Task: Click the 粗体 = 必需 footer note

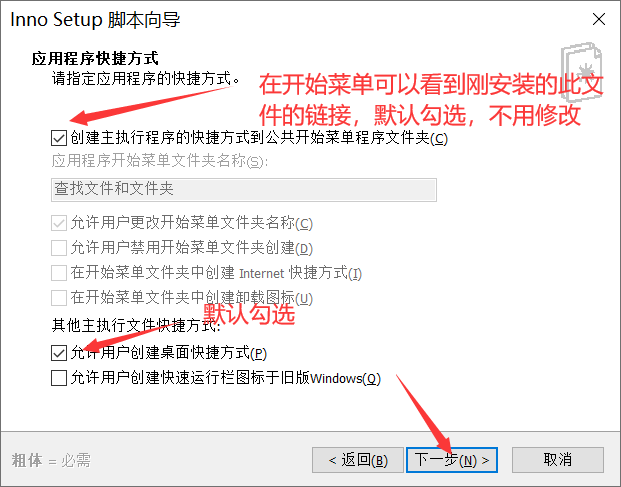Action: point(51,460)
